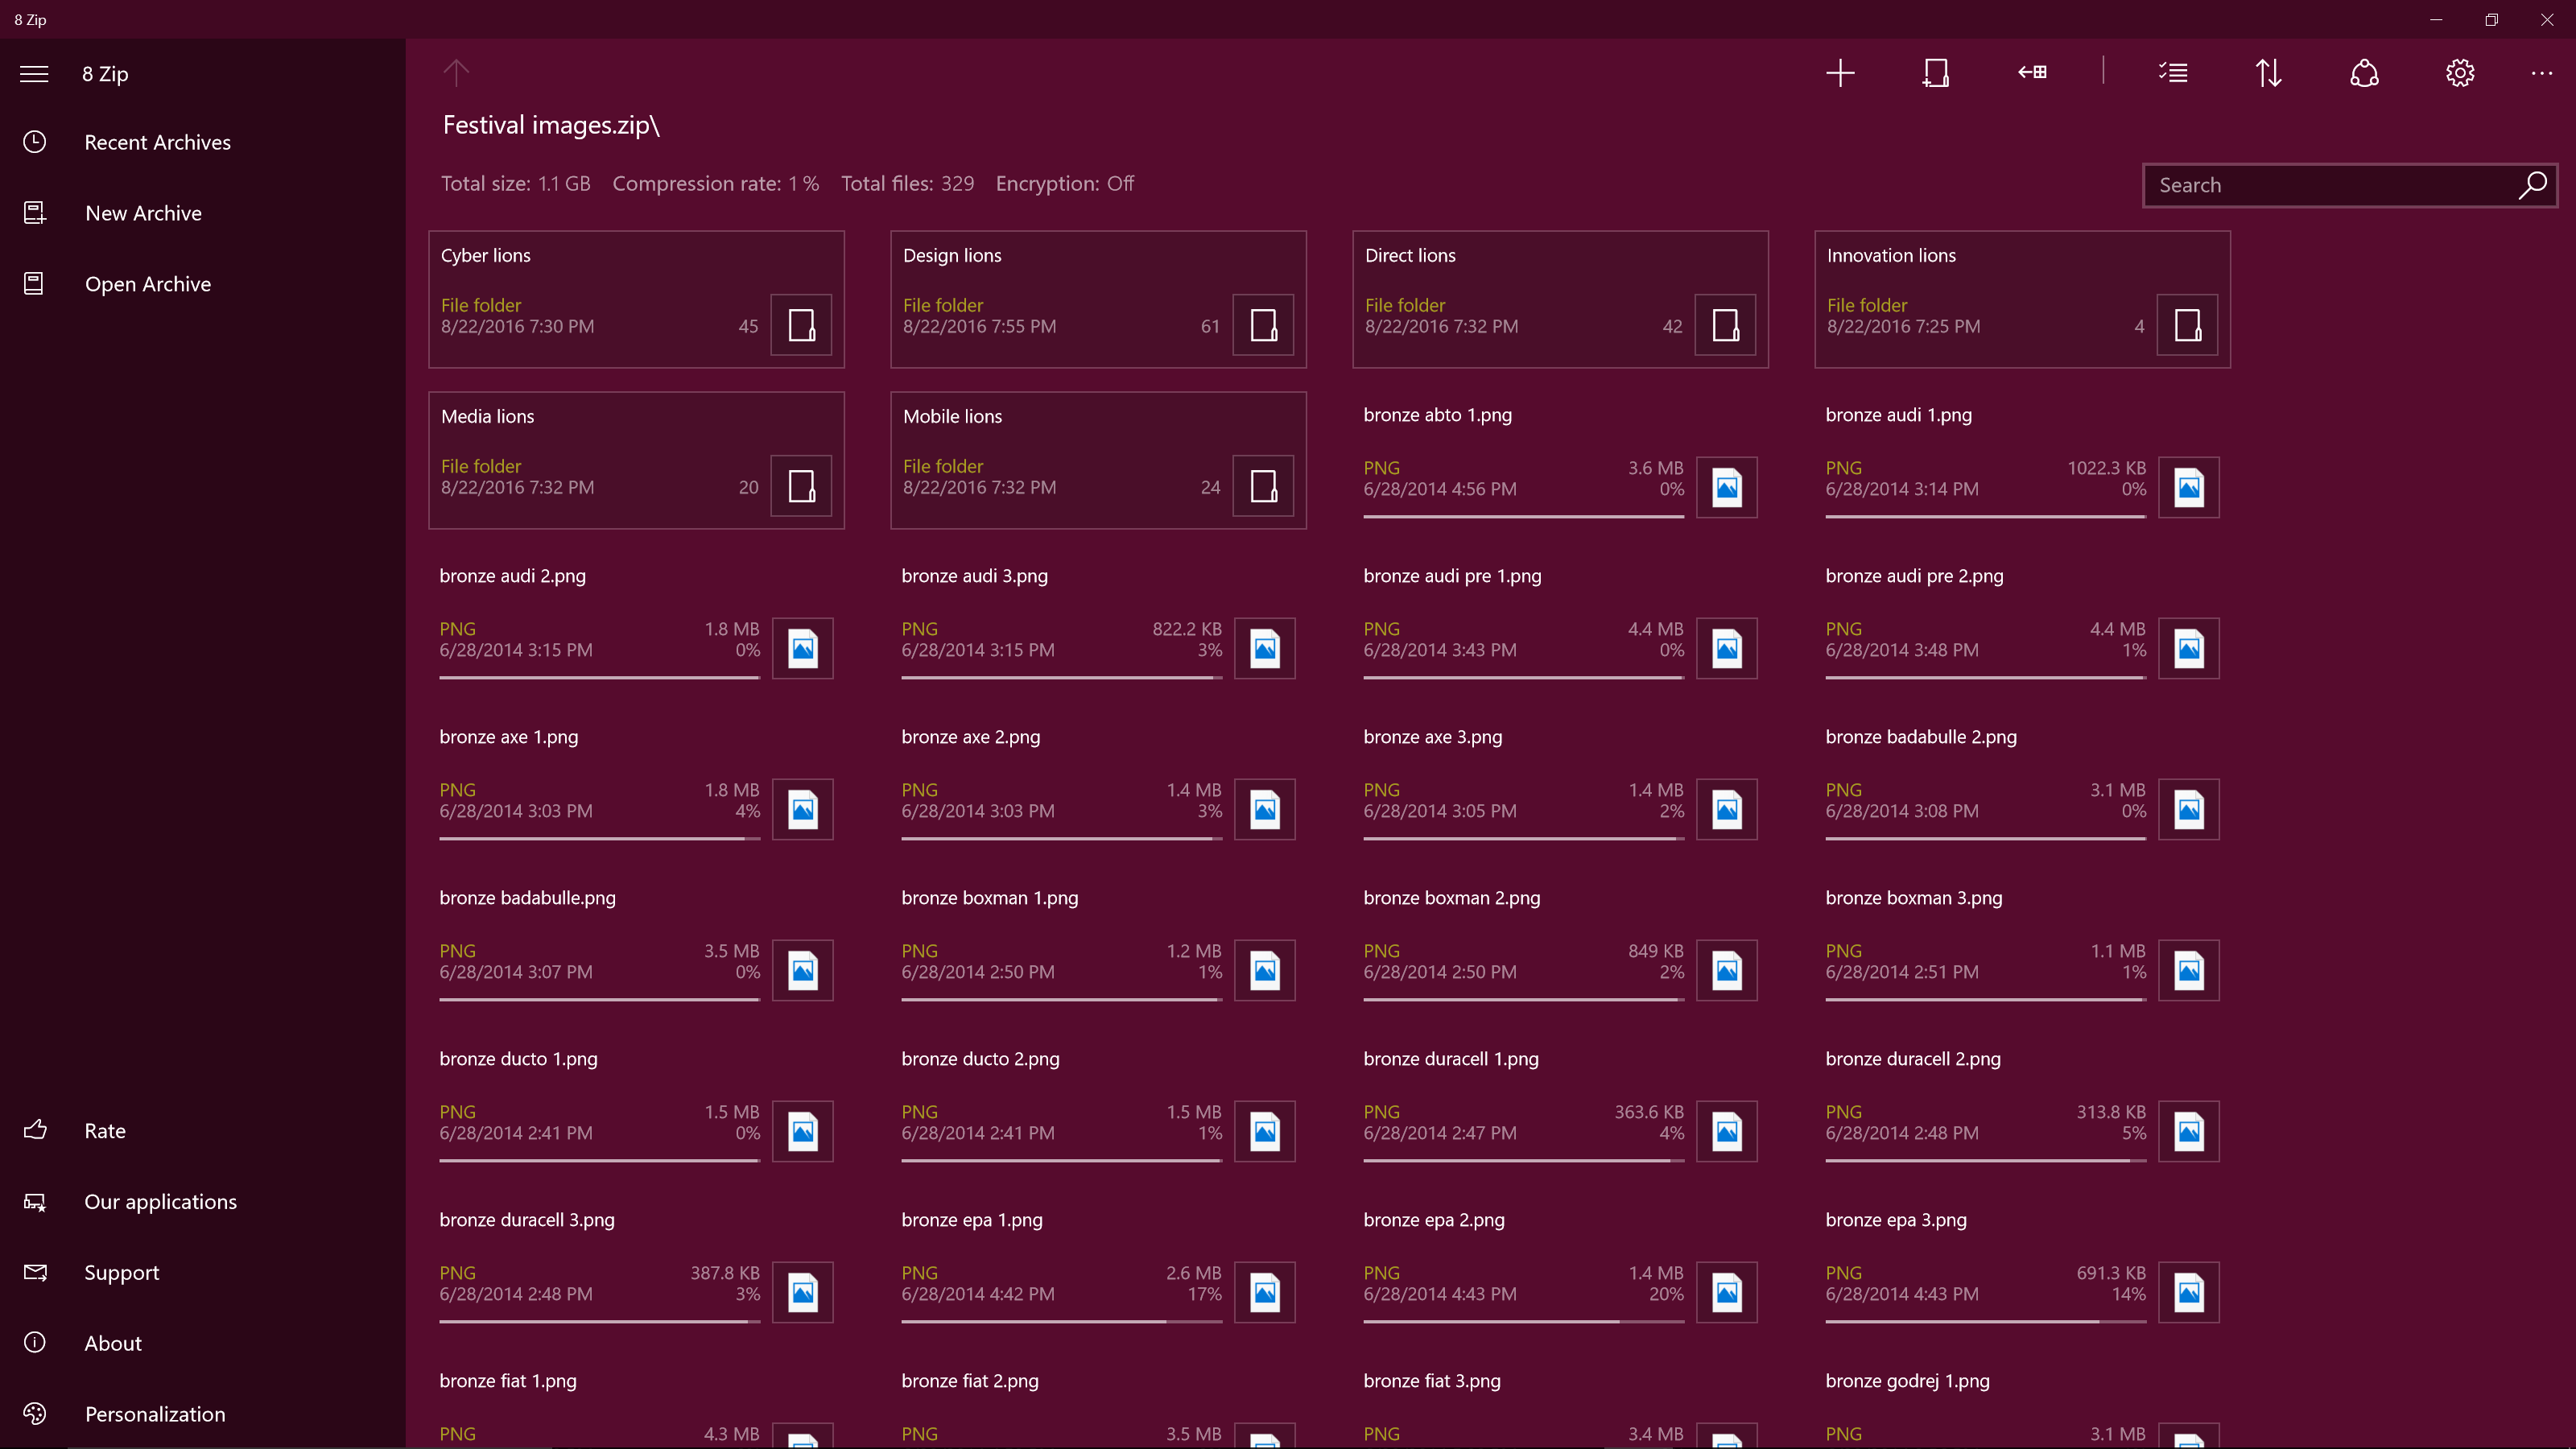Screen dimensions: 2576x1449
Task: Open app Settings with the gear icon
Action: (2459, 72)
